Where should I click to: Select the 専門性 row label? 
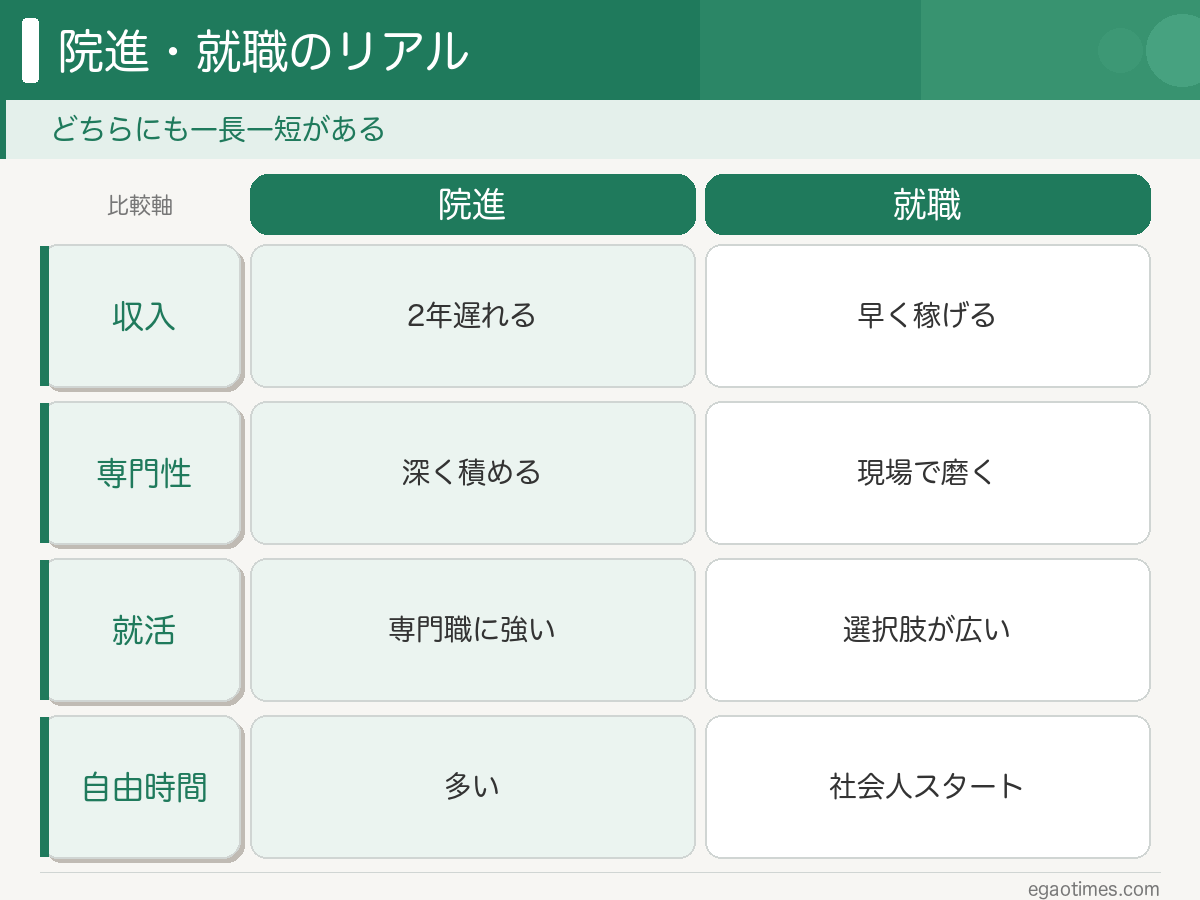click(144, 473)
